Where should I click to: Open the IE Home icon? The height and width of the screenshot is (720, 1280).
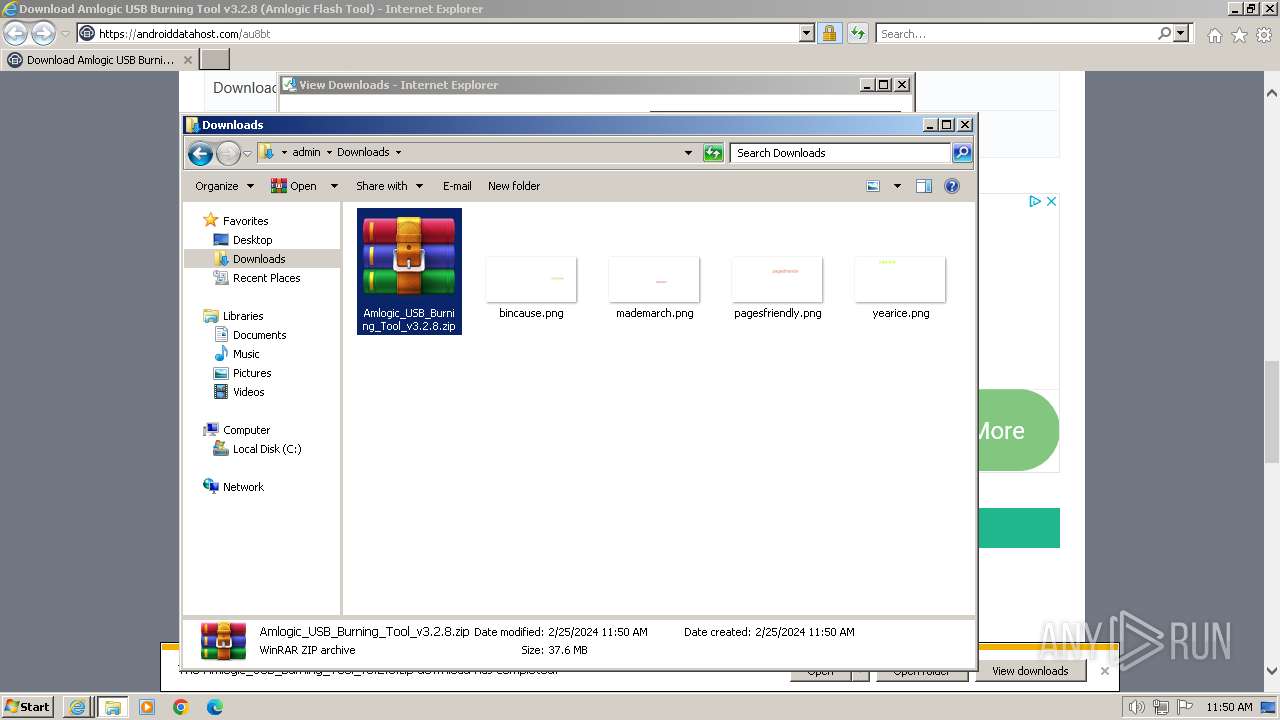[1214, 35]
